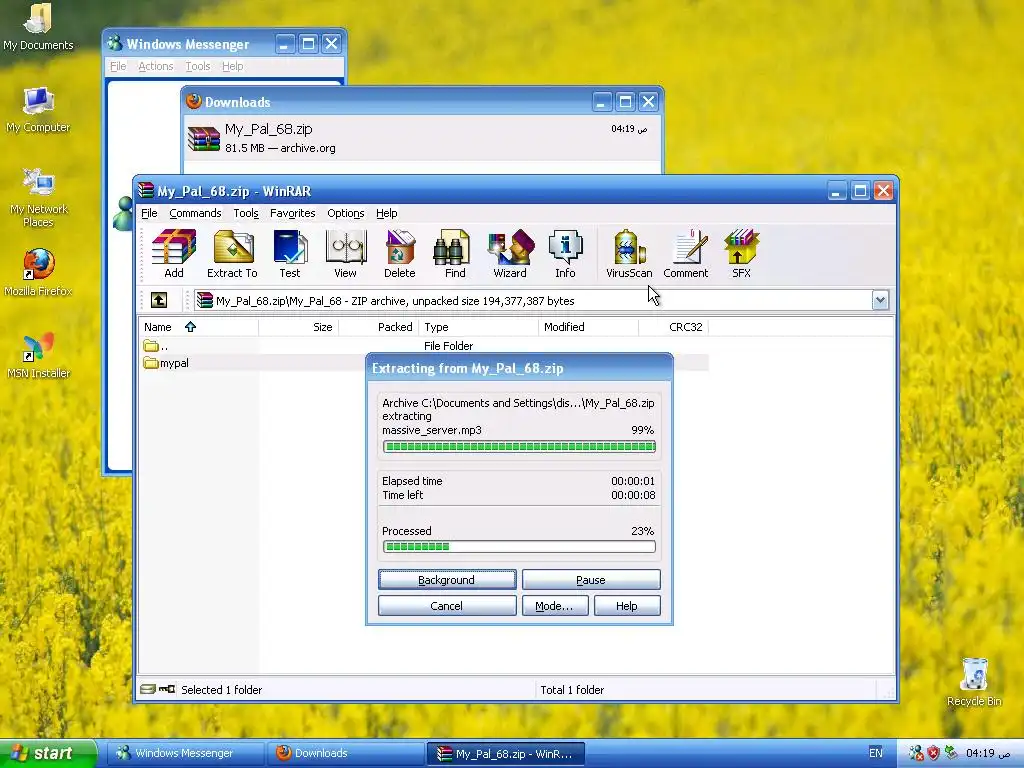Select the parent '..' folder entry
The width and height of the screenshot is (1024, 768).
point(155,345)
